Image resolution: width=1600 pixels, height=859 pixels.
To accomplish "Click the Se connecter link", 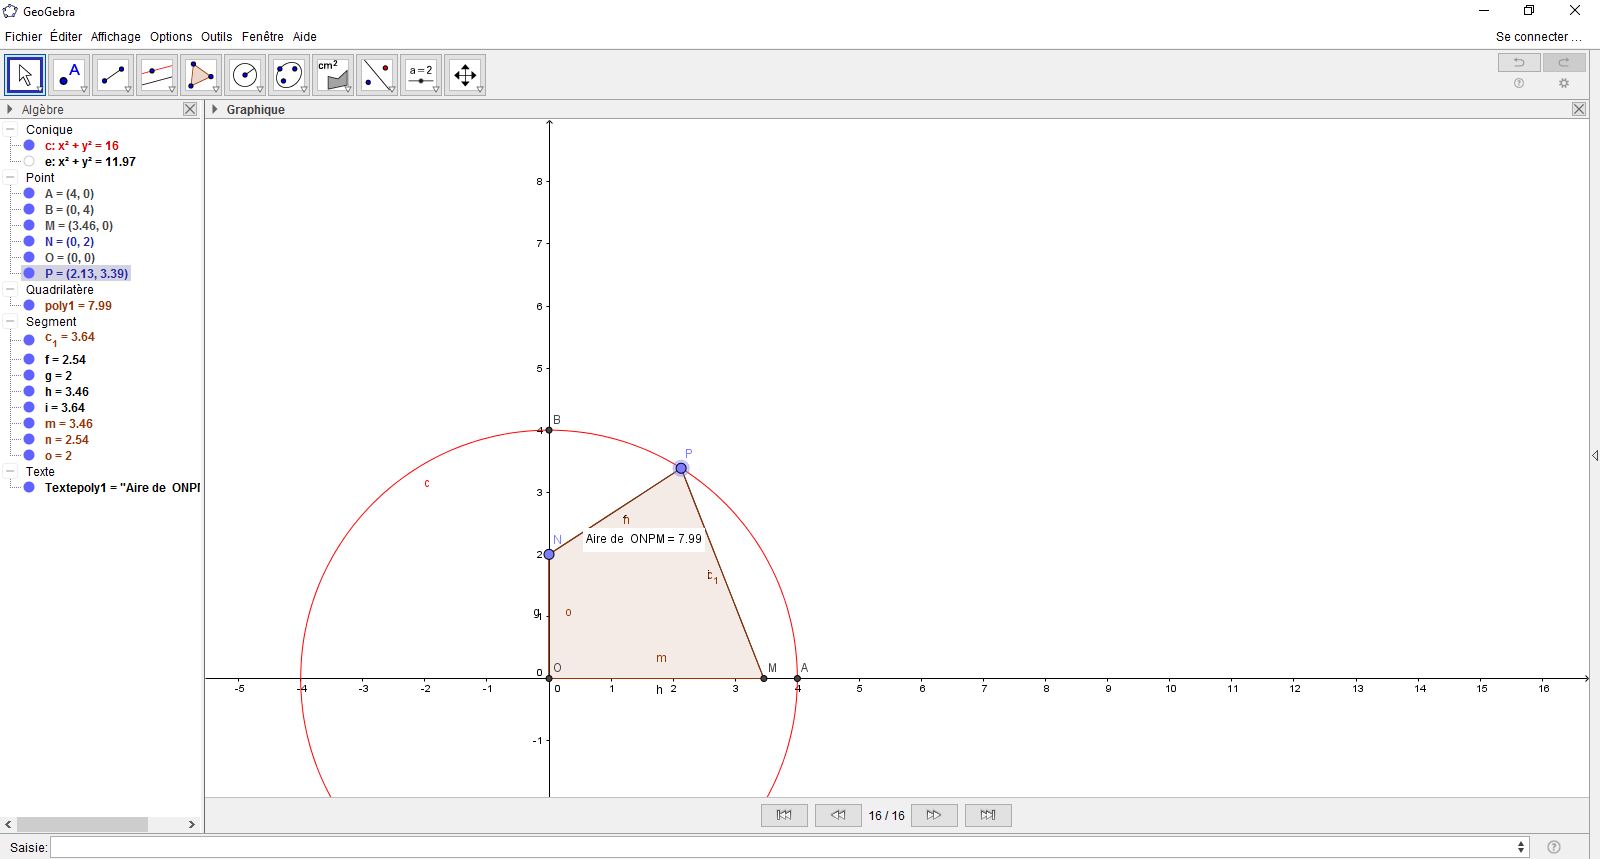I will 1537,37.
